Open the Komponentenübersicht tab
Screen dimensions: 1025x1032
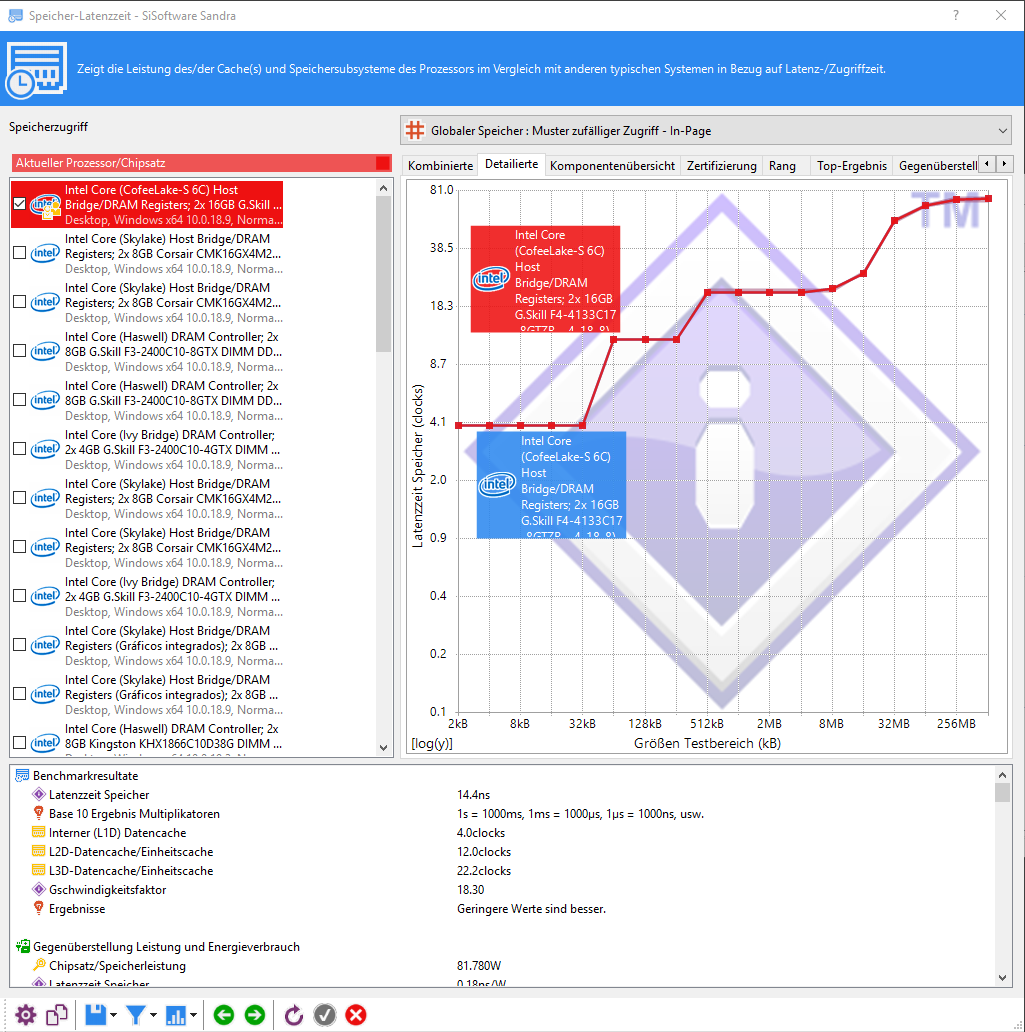pyautogui.click(x=612, y=166)
